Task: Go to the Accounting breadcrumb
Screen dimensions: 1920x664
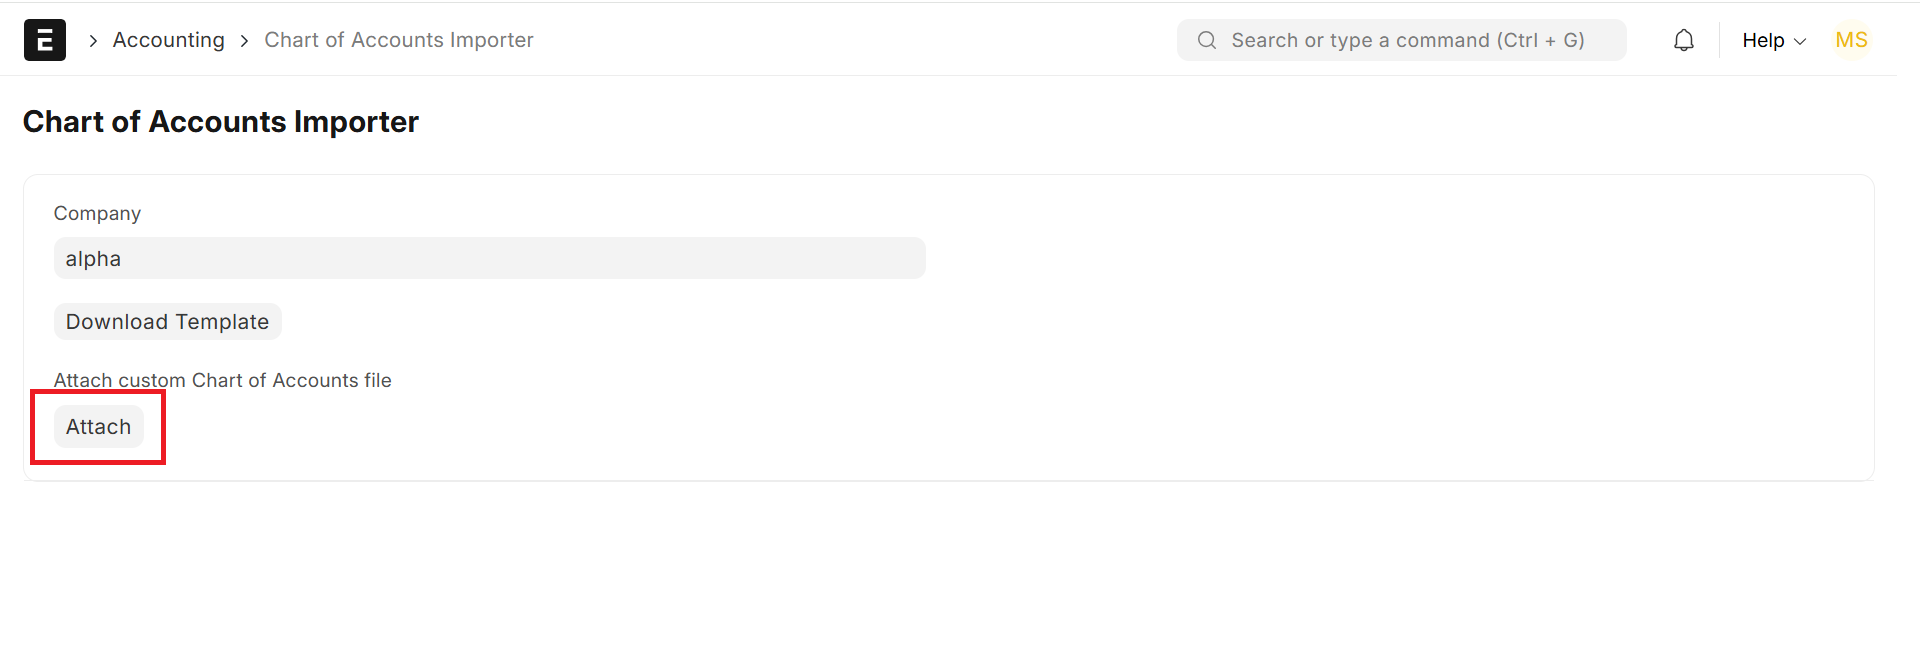Action: click(x=168, y=40)
